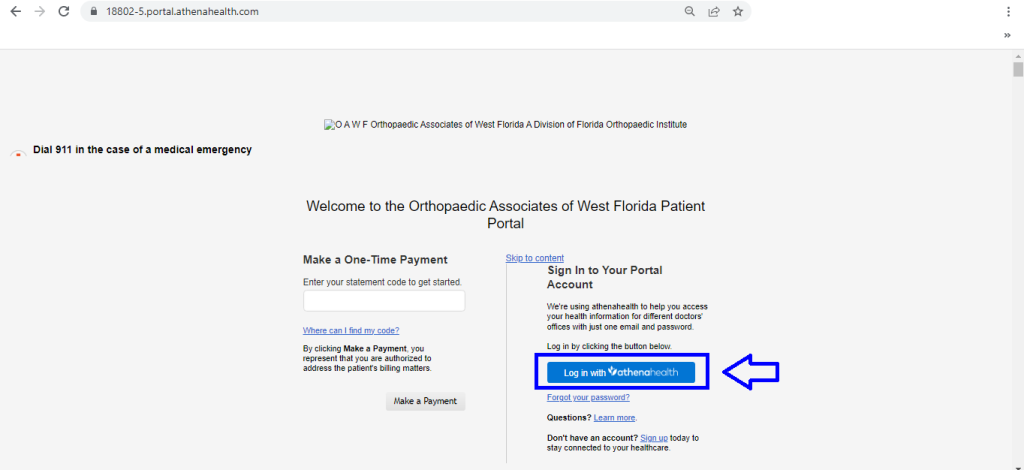1024x470 pixels.
Task: Click the OAWF logo image placeholder
Action: point(505,124)
